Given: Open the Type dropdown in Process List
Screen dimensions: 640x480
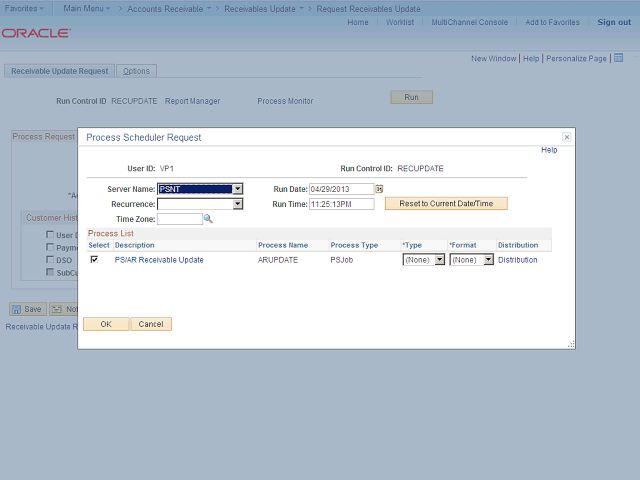Looking at the screenshot, I should point(439,260).
